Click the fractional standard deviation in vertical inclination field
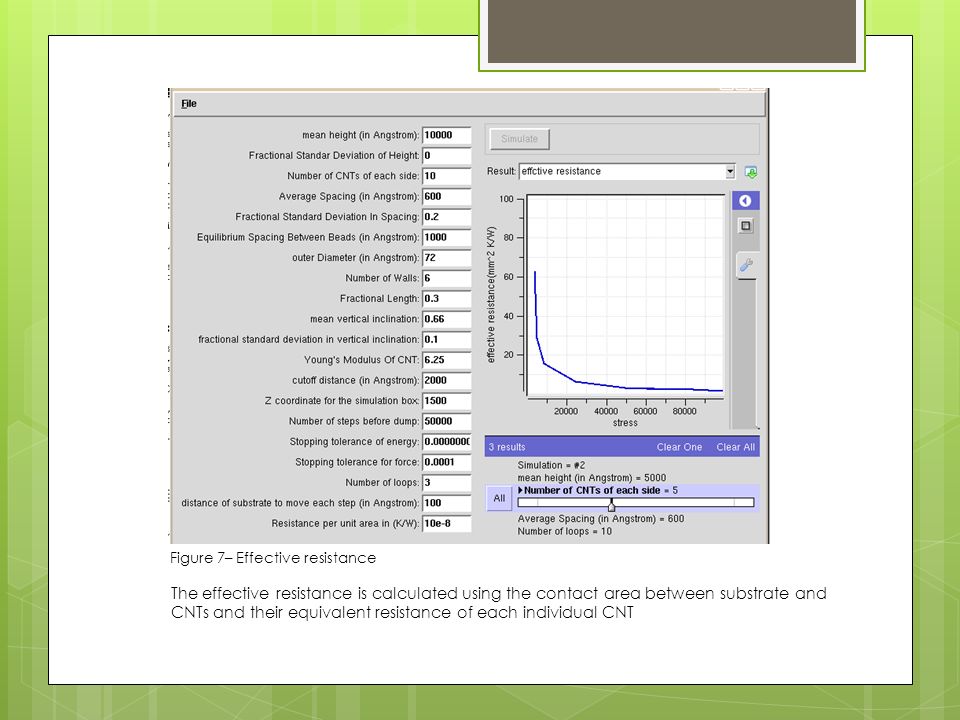Viewport: 960px width, 720px height. click(446, 339)
